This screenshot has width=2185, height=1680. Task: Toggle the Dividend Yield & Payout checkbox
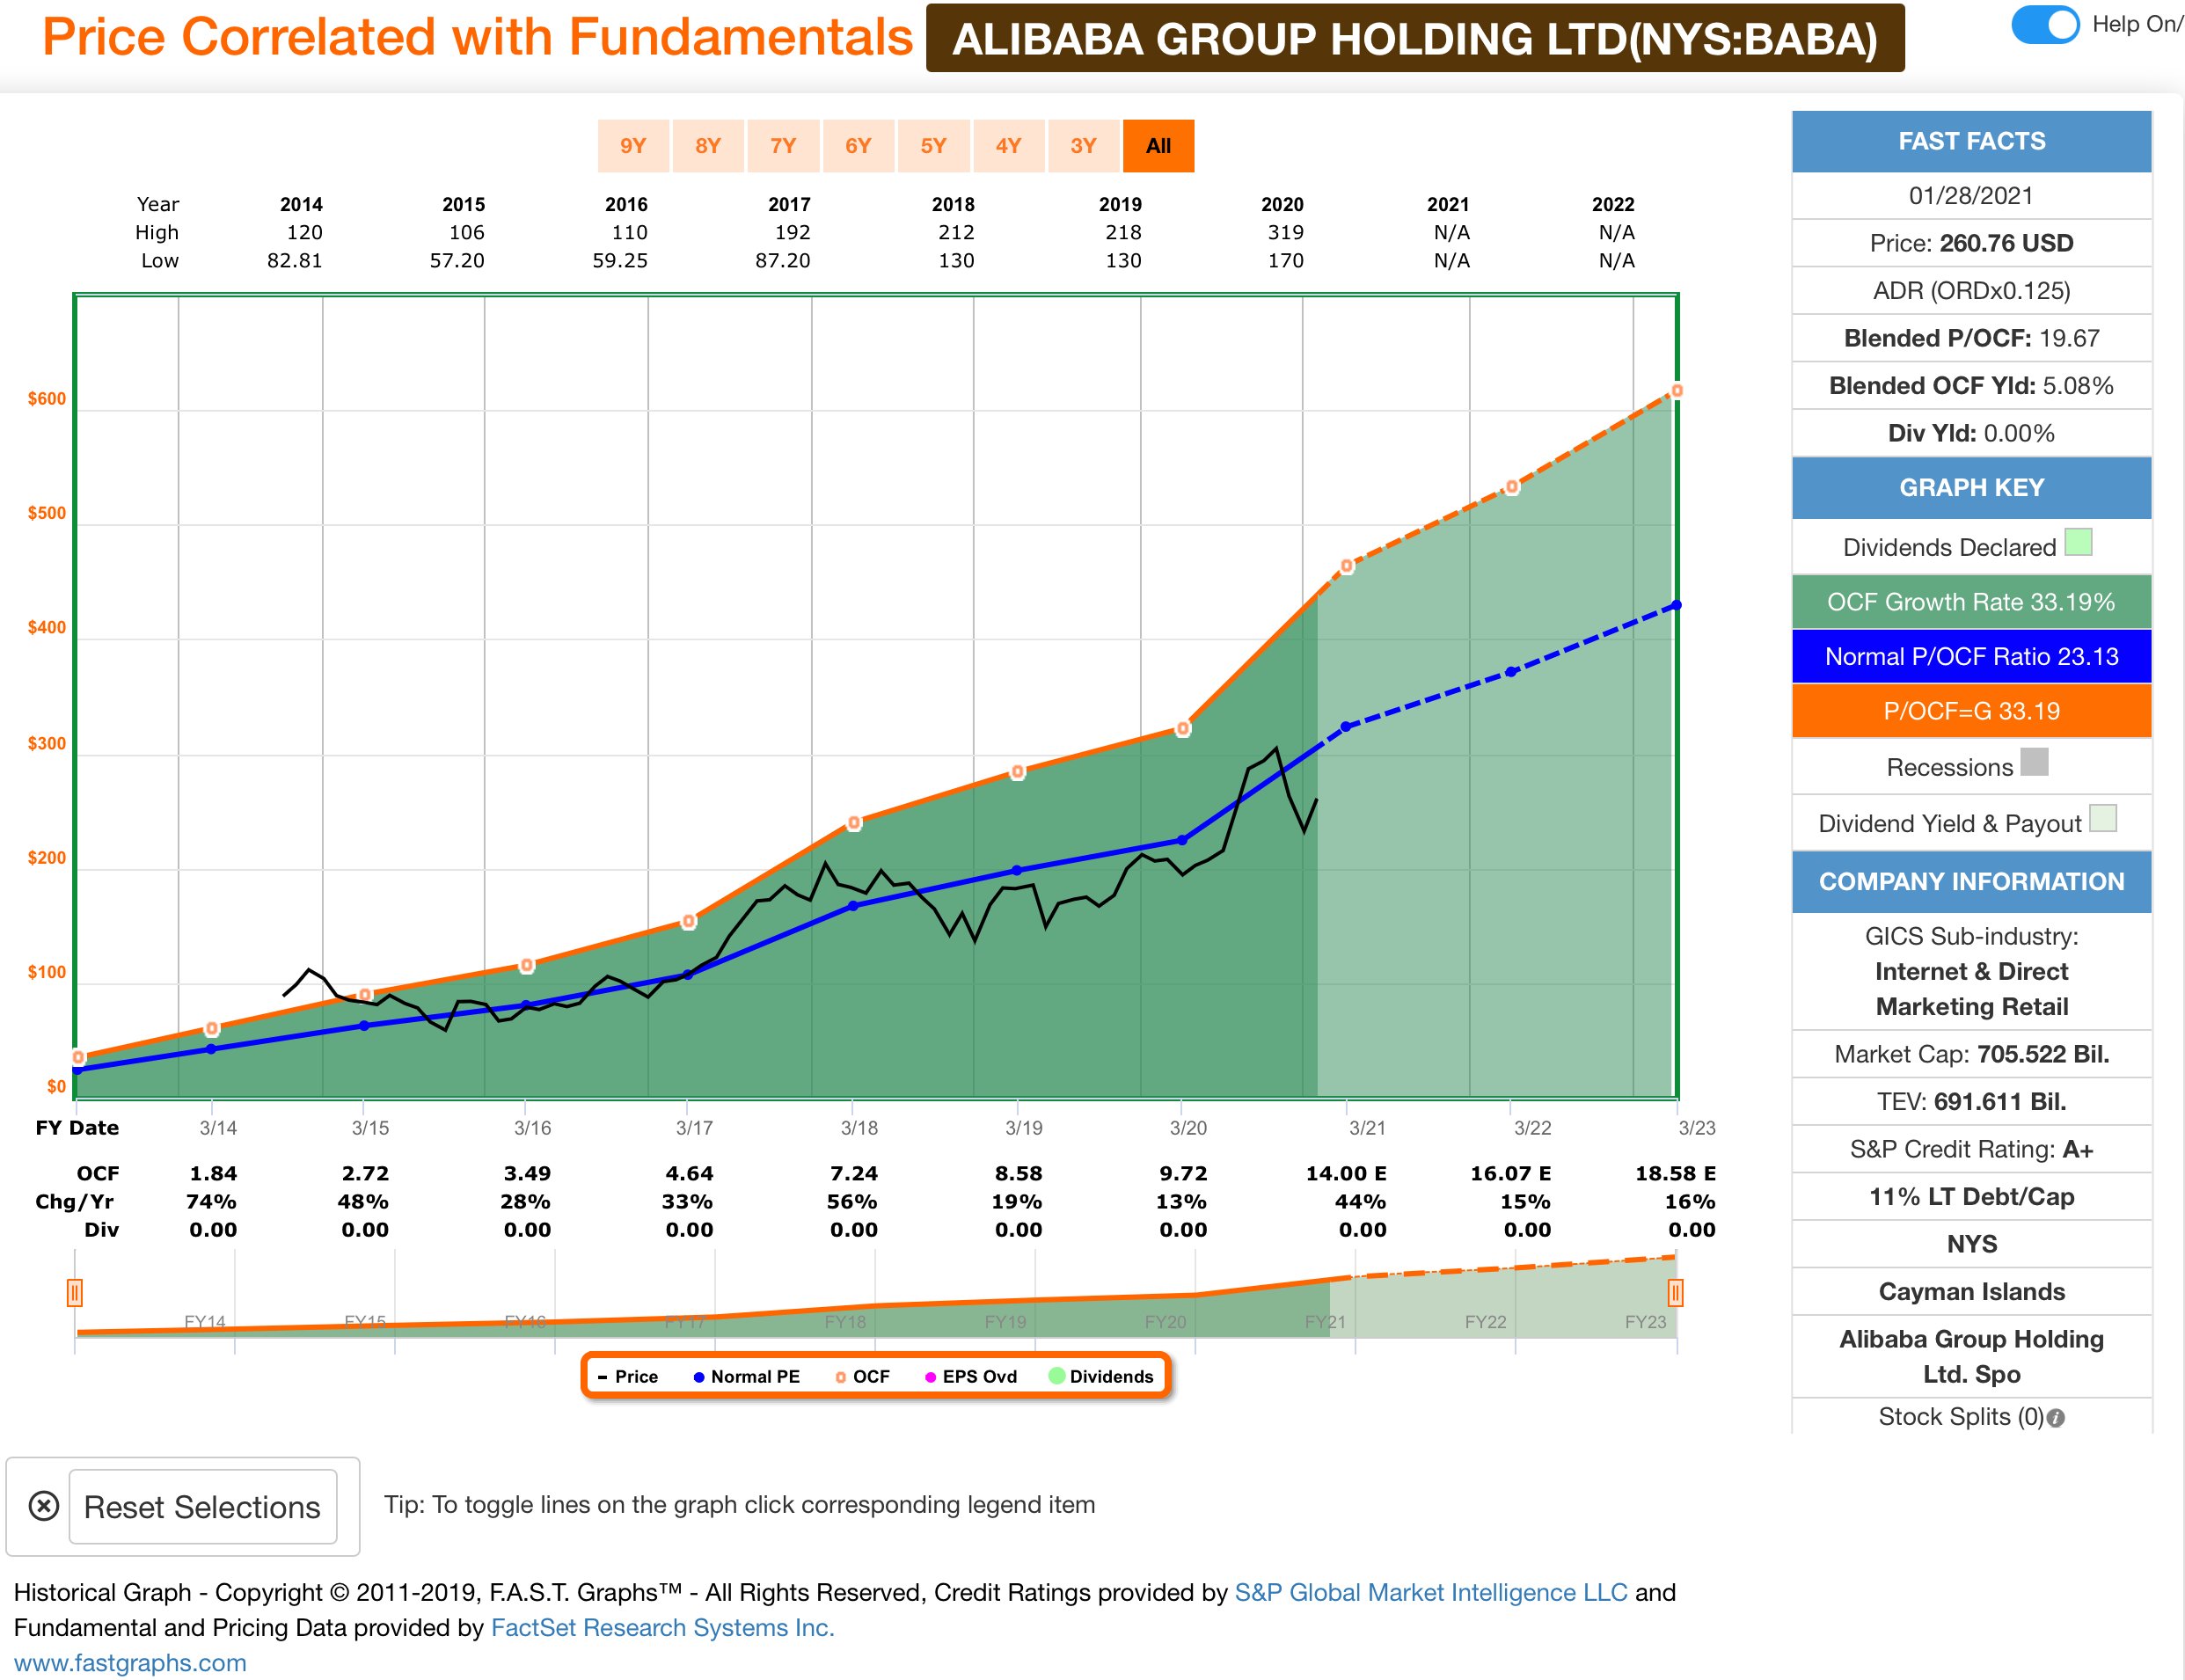tap(2103, 818)
